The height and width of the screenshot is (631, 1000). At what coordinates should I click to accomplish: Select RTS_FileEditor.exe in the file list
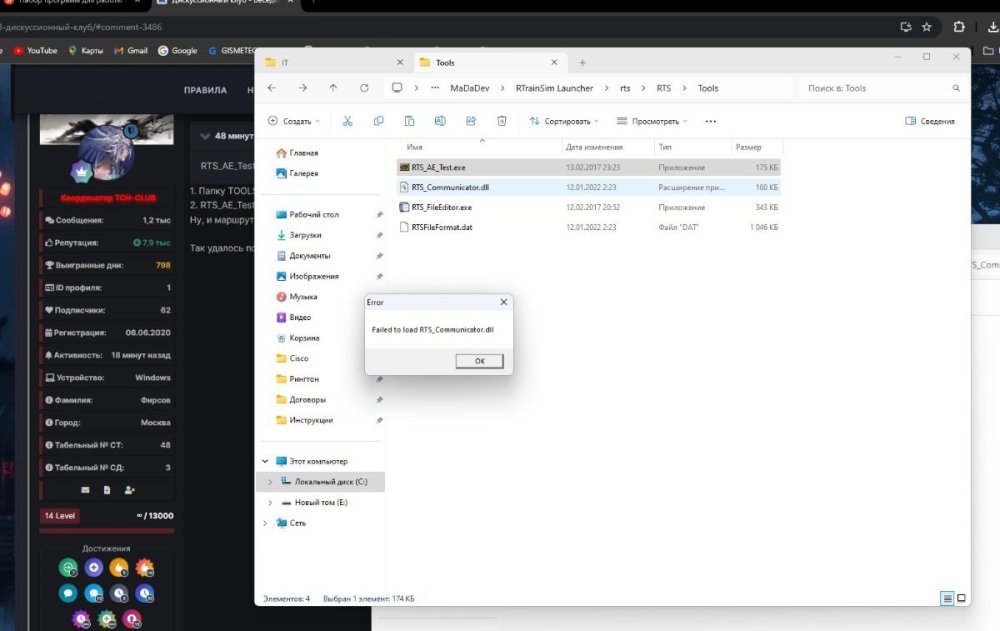[x=441, y=207]
